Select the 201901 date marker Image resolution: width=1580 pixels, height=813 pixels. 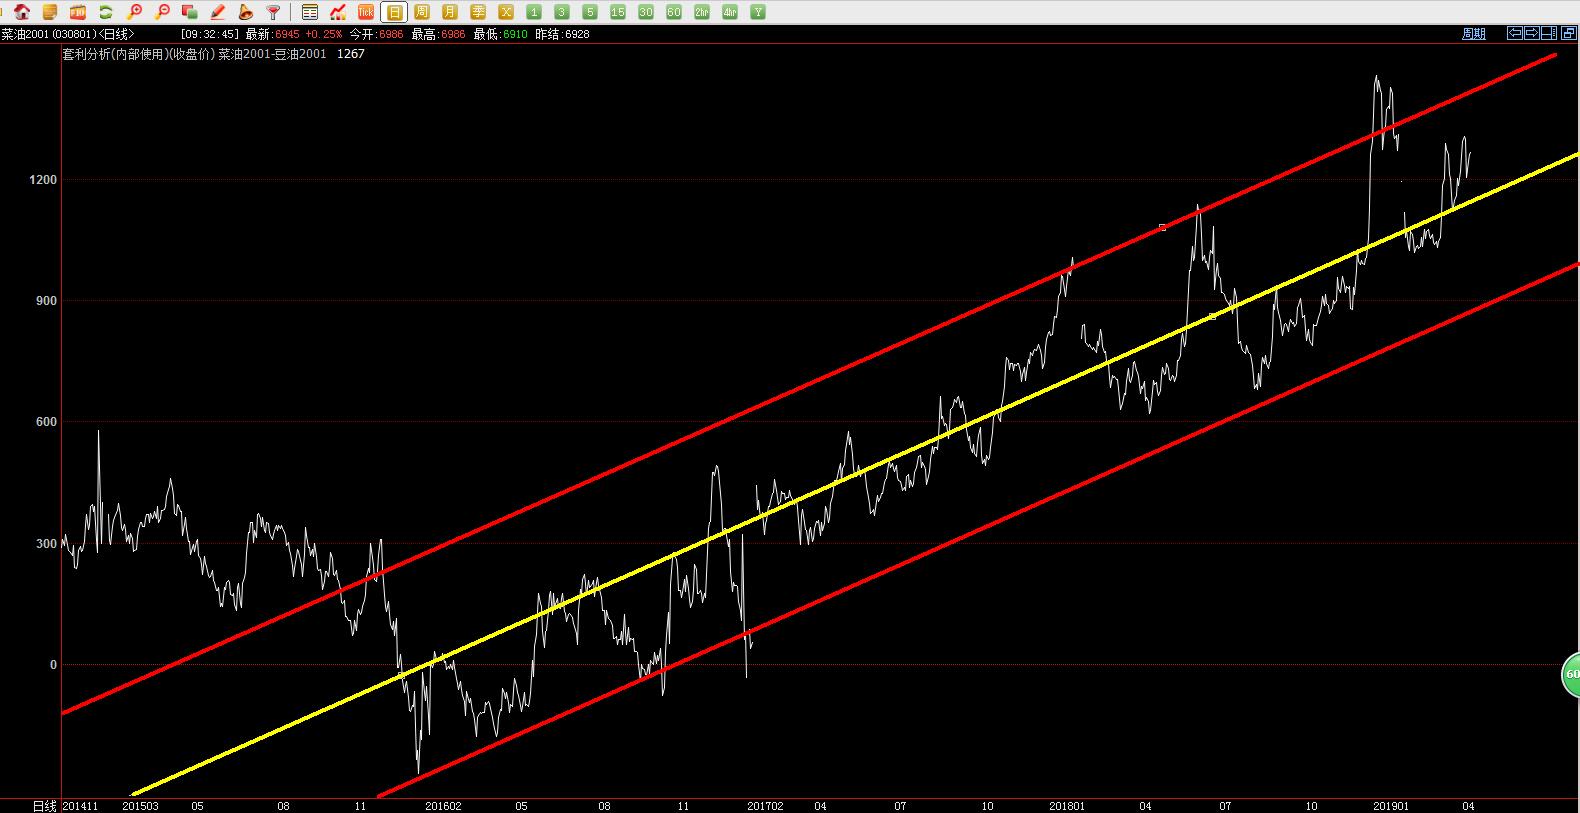[1391, 806]
